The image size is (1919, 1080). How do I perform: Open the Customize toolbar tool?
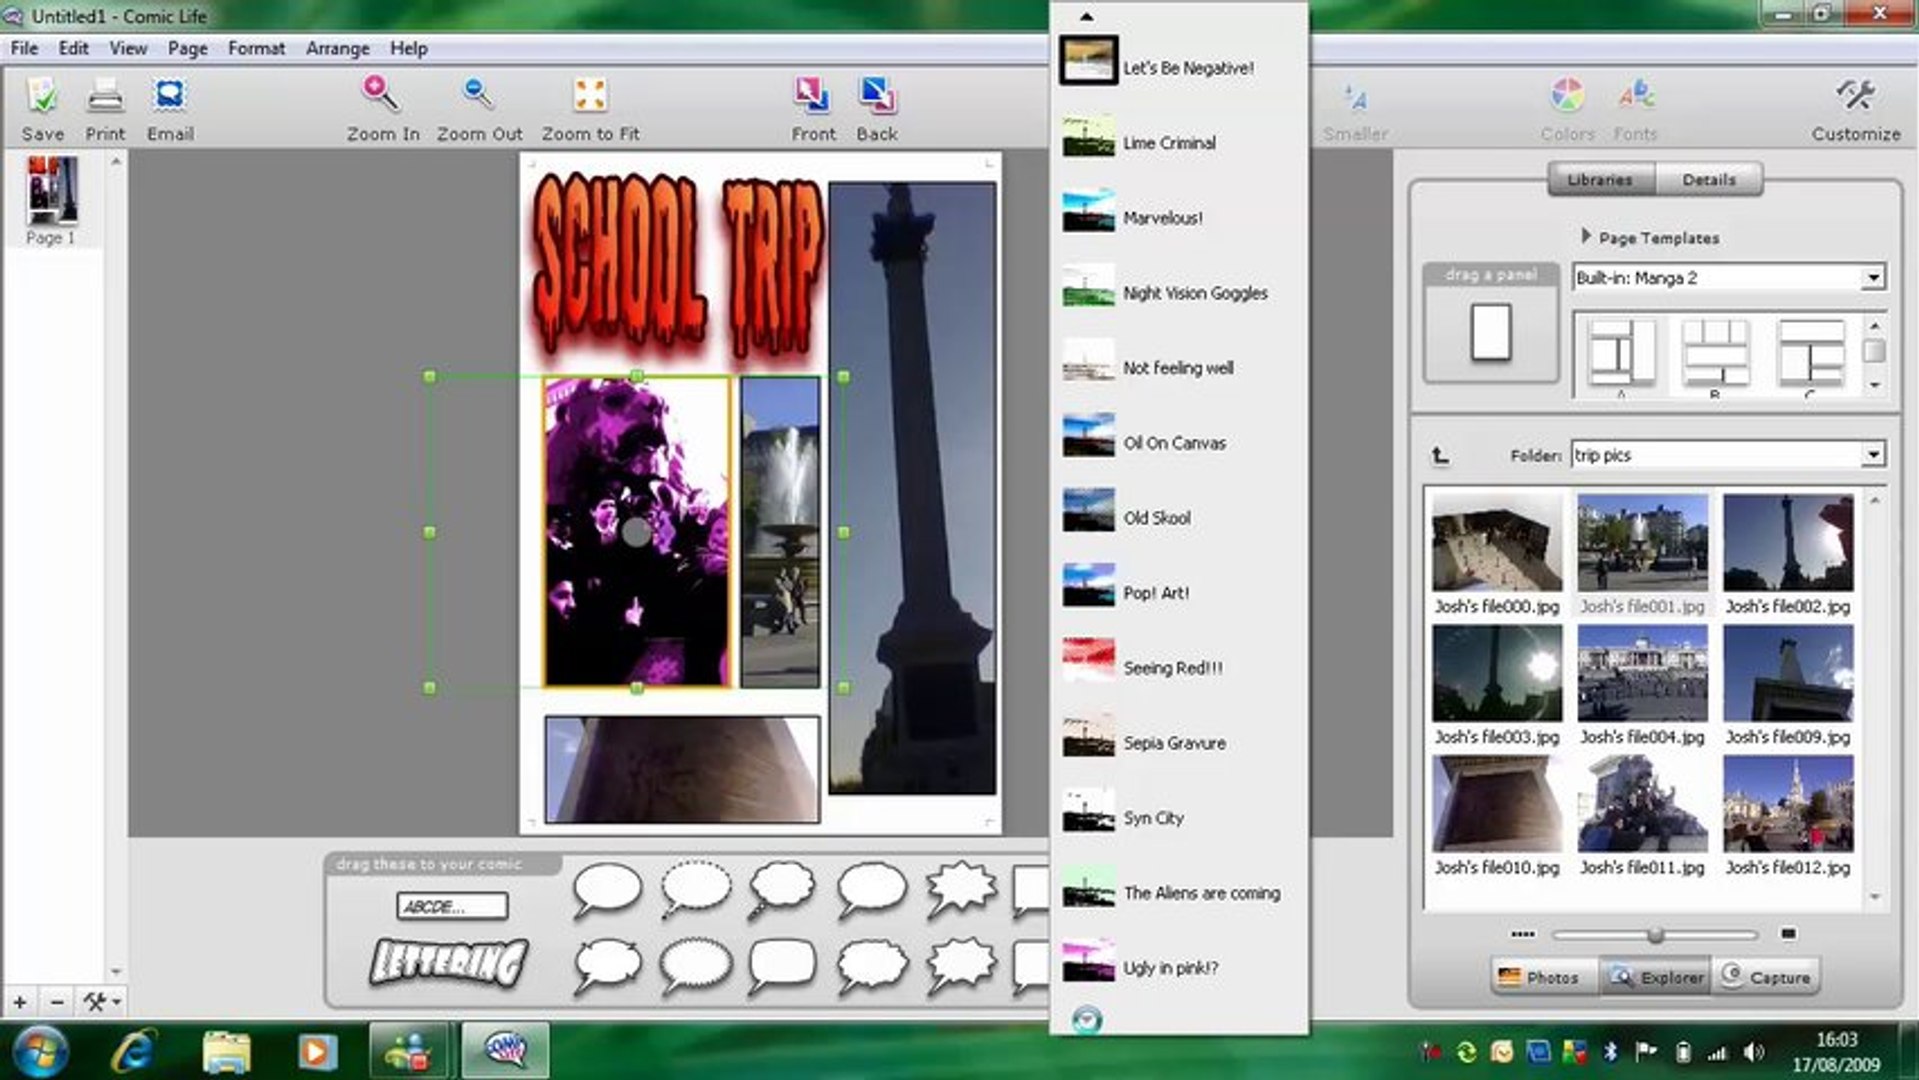[1855, 98]
